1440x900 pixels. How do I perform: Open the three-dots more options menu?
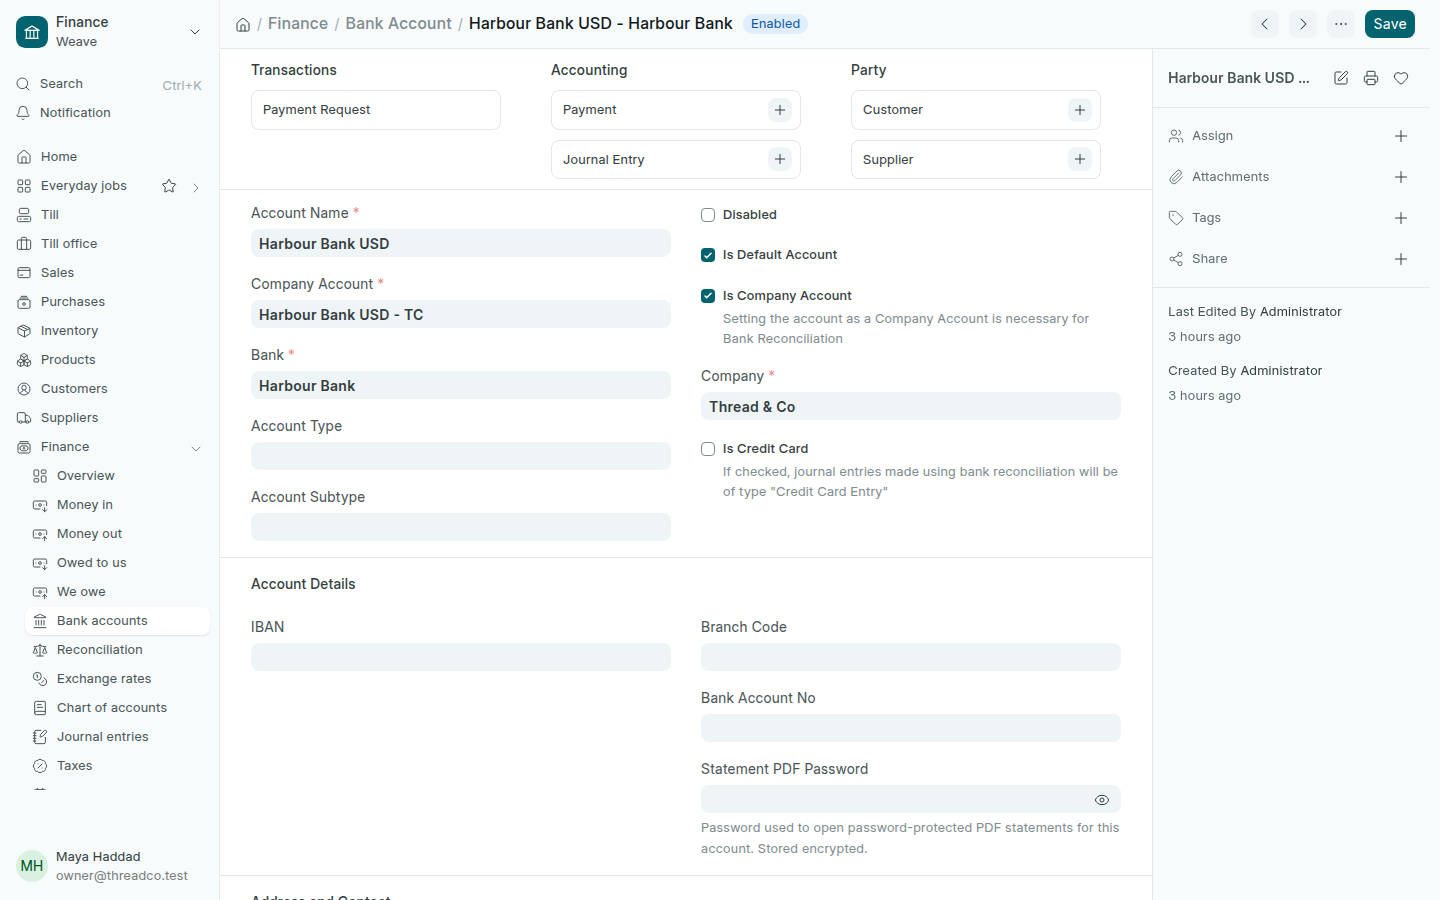[x=1341, y=24]
